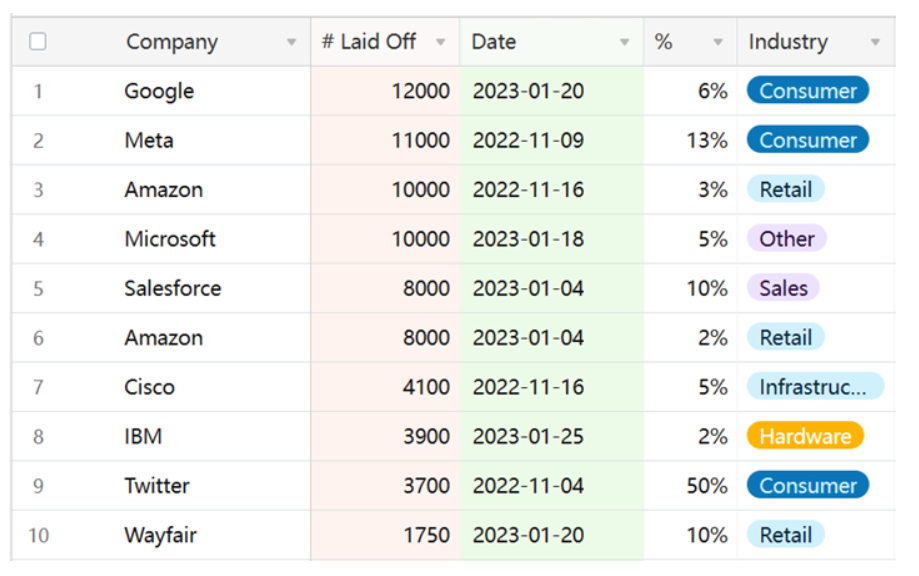Select the 12000 laid off cell
This screenshot has width=919, height=576.
(x=420, y=91)
